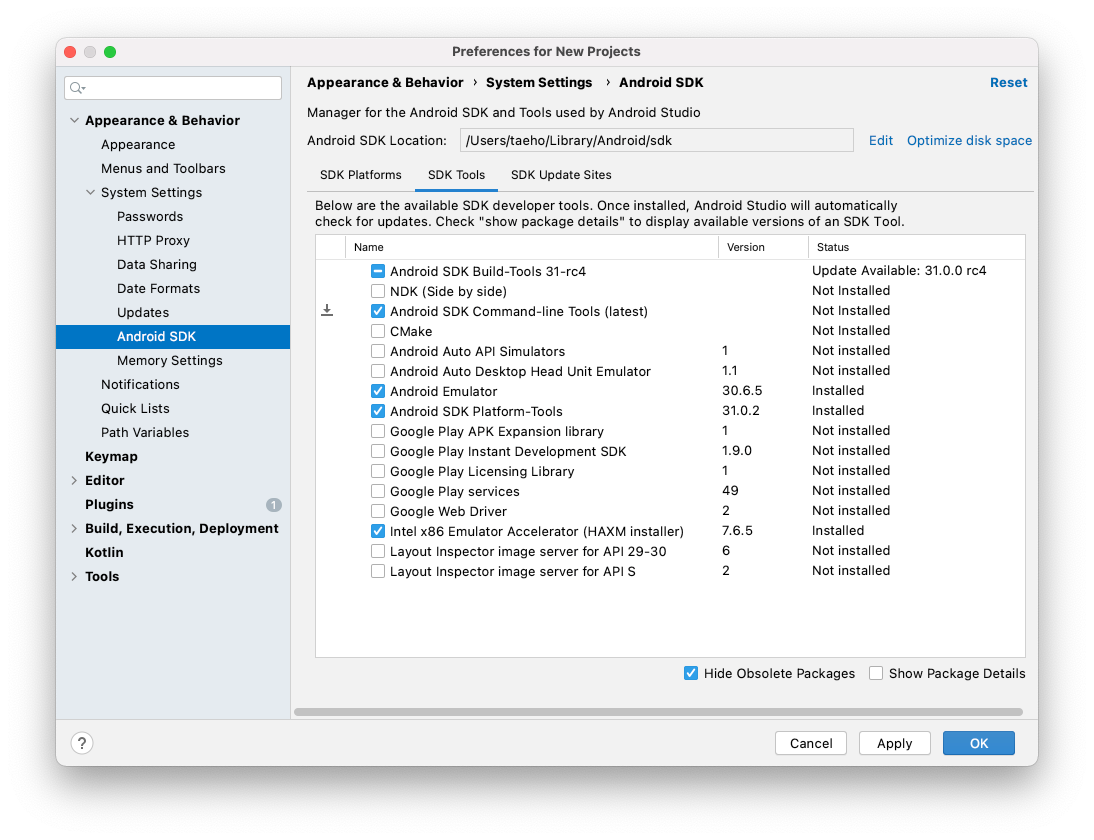Click version 30.6.5 of Android Emulator
Image resolution: width=1094 pixels, height=840 pixels.
742,391
